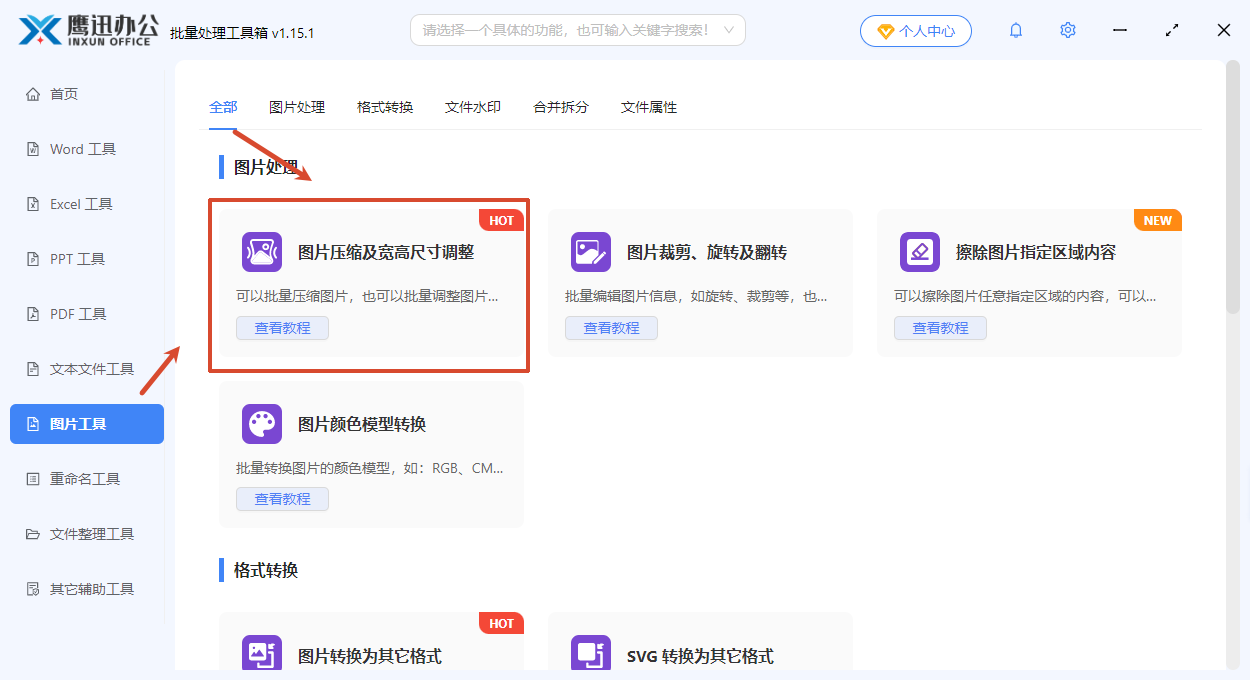Switch to the 全部 tab
The width and height of the screenshot is (1250, 680).
tap(223, 107)
